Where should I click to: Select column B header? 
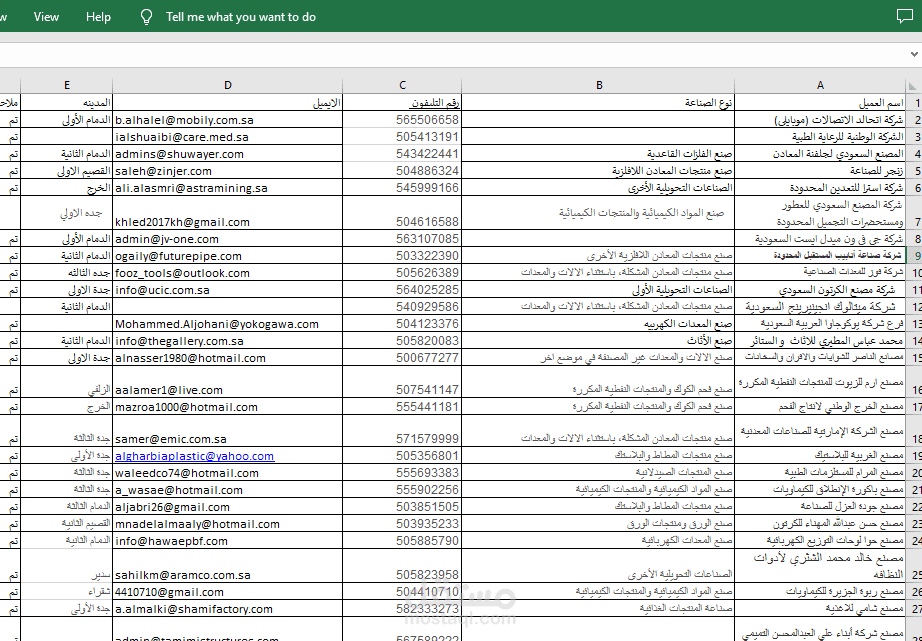(599, 86)
